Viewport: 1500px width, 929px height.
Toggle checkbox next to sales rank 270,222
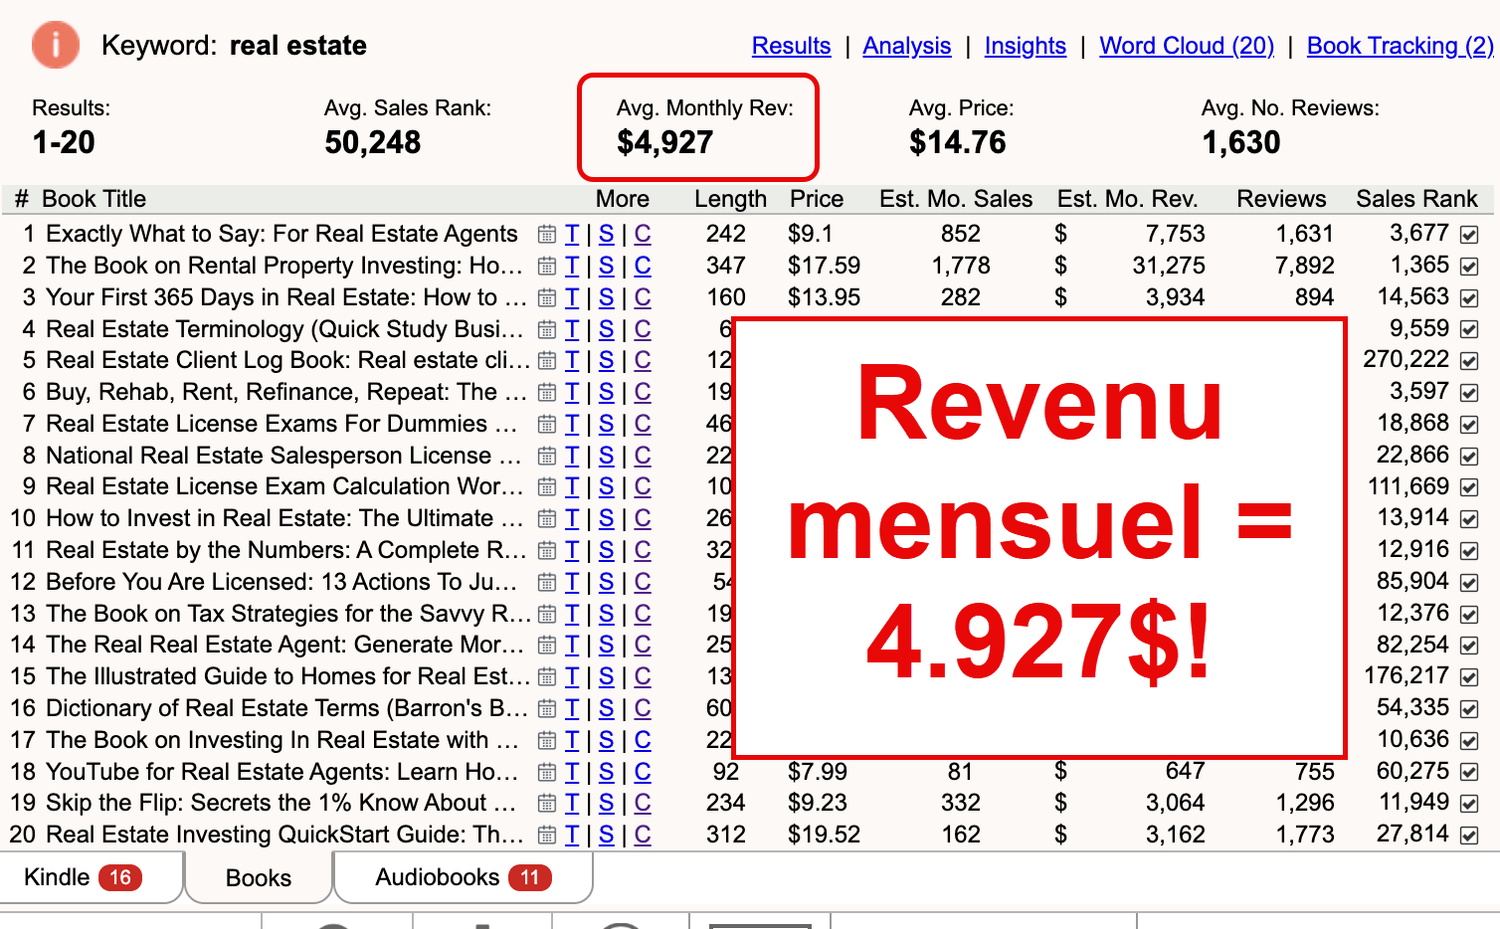tap(1469, 361)
